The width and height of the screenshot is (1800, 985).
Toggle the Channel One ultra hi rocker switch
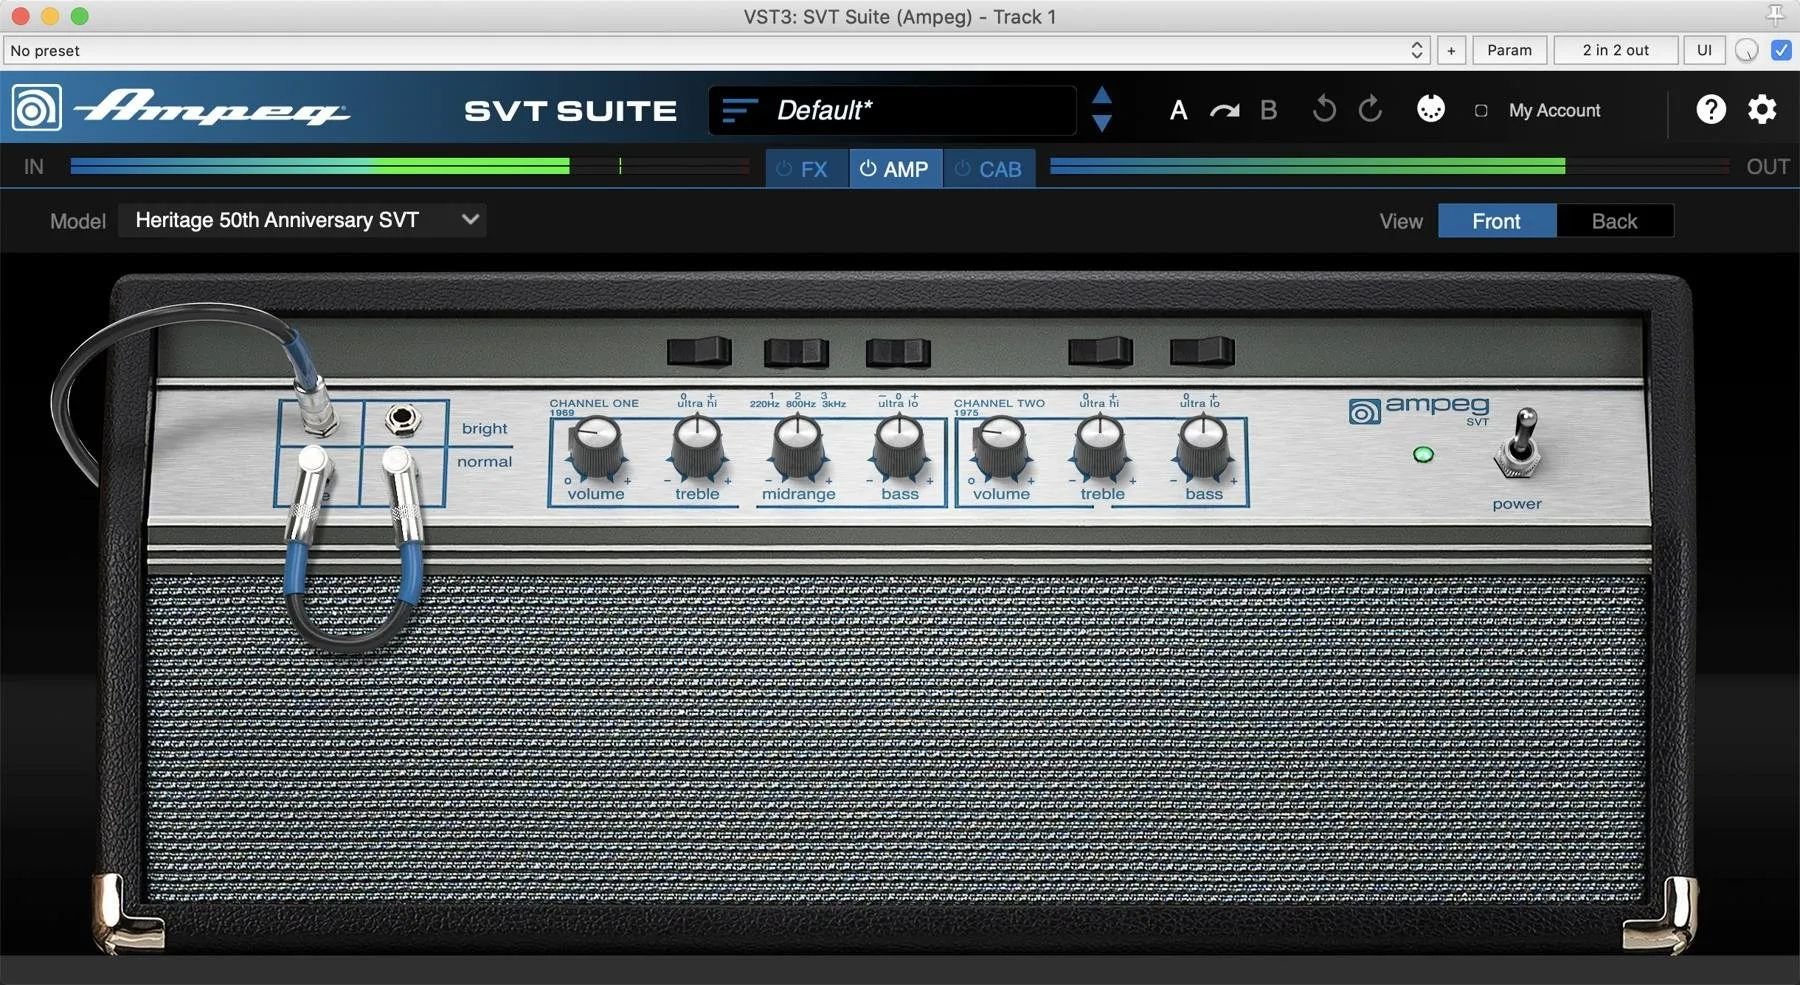pyautogui.click(x=699, y=352)
